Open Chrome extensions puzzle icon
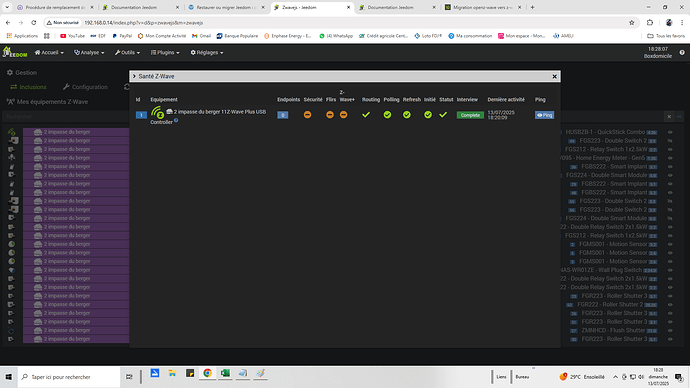Image resolution: width=690 pixels, height=388 pixels. point(650,22)
